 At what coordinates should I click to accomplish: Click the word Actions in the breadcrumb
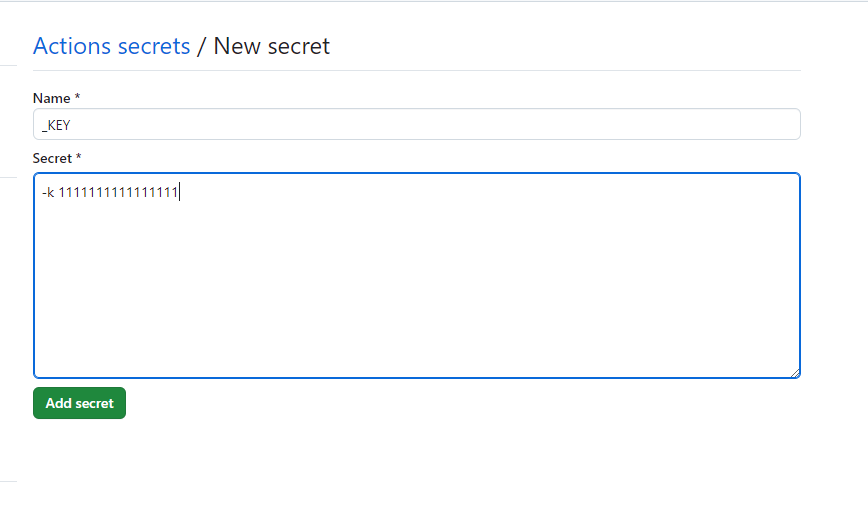pos(72,46)
